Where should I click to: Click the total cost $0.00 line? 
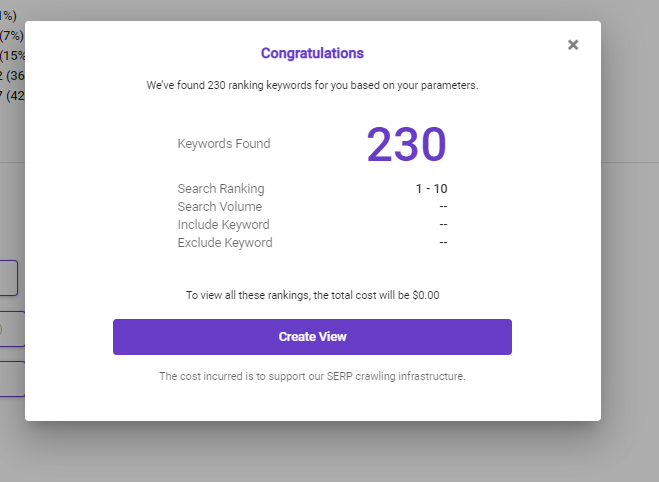[x=312, y=295]
